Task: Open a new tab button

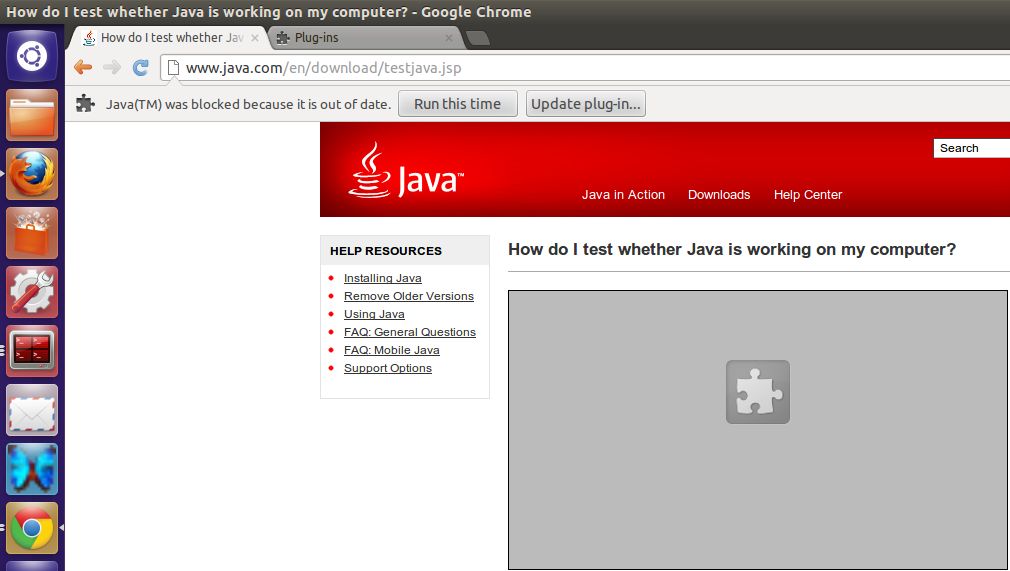Action: coord(477,39)
